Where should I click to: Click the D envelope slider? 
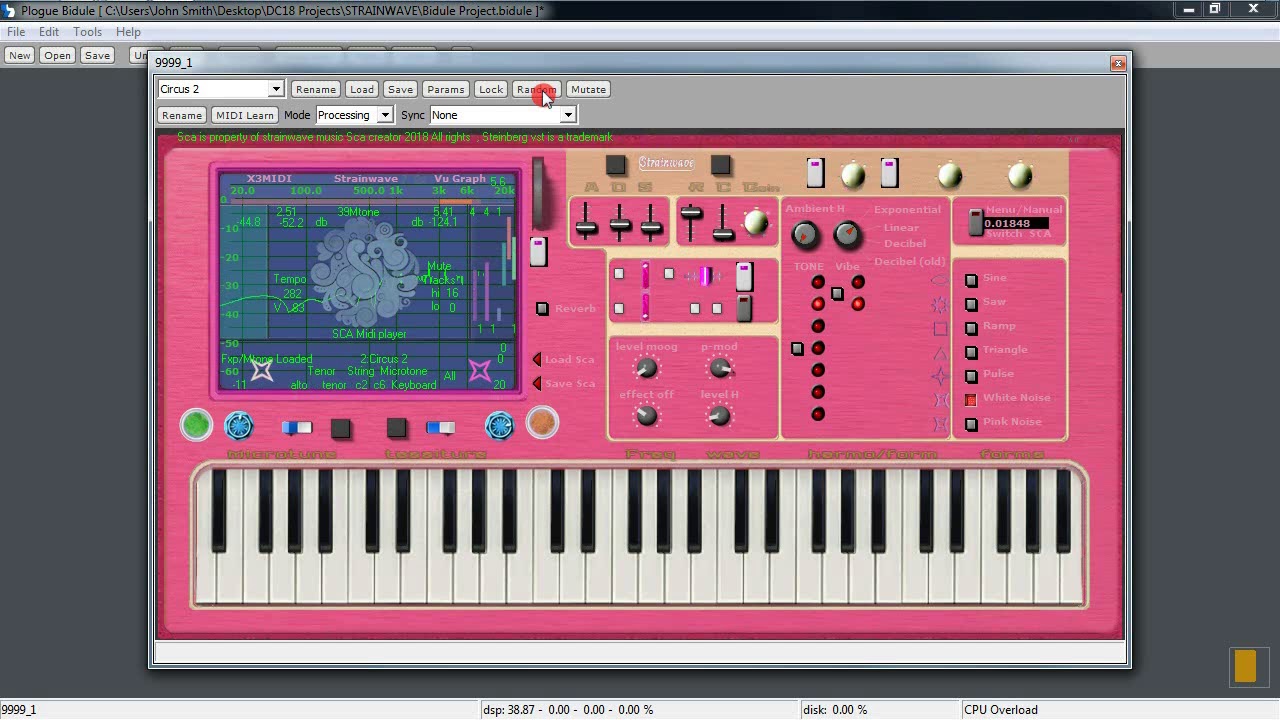pyautogui.click(x=620, y=222)
